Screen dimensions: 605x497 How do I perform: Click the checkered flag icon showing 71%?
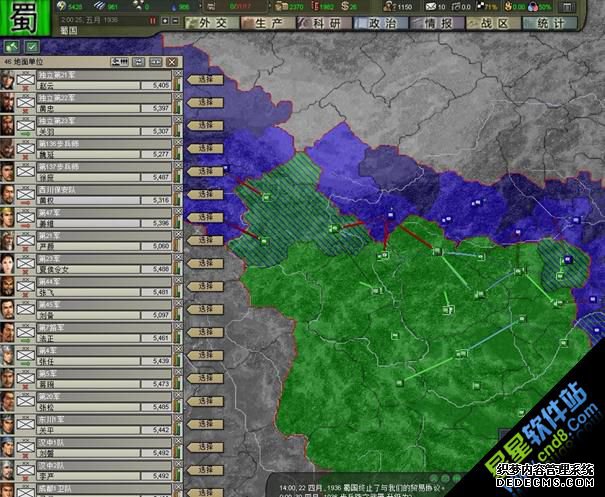point(481,6)
